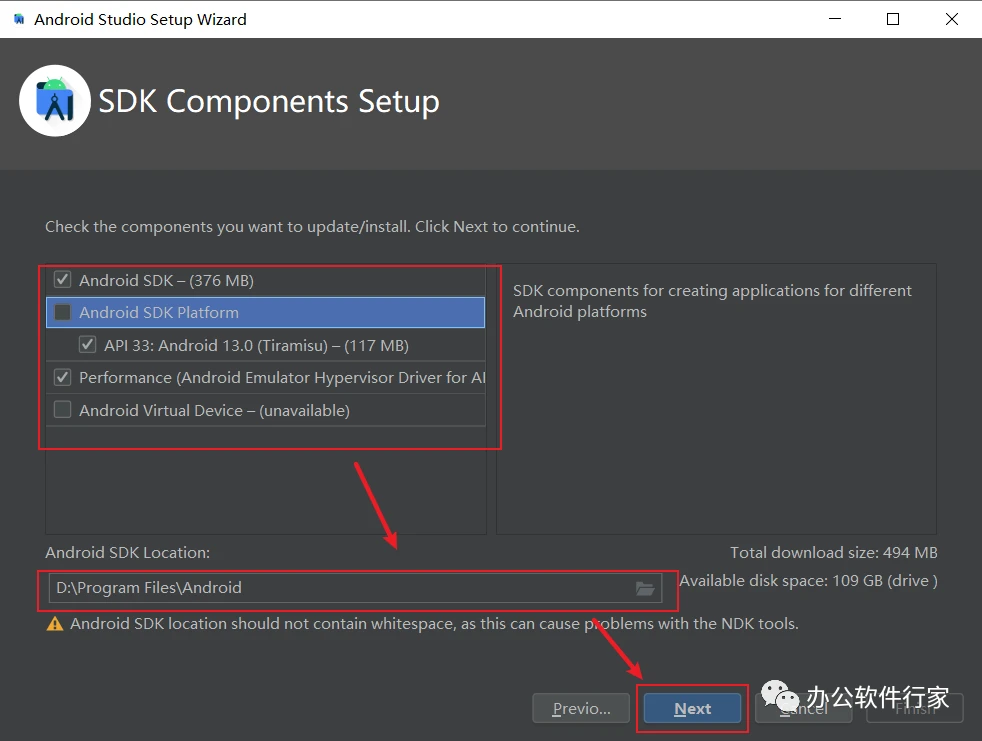
Task: Uncheck the Performance emulator driver checkbox
Action: [63, 377]
